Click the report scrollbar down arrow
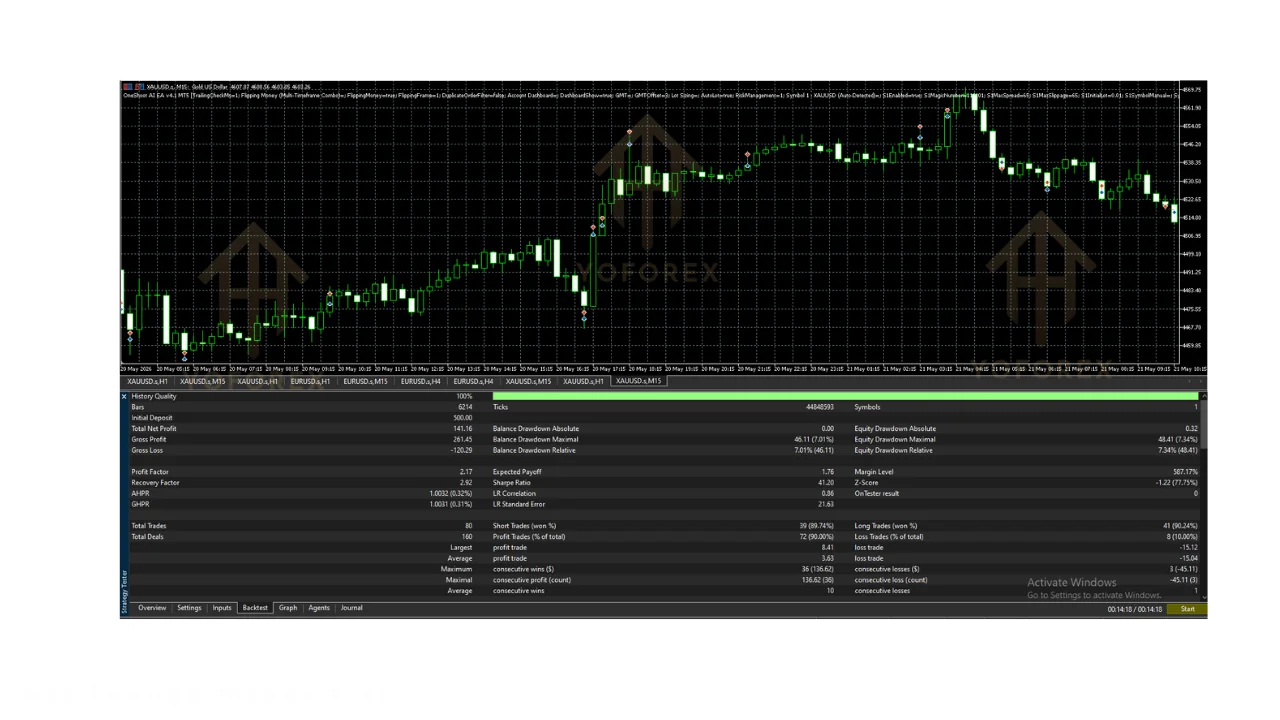The width and height of the screenshot is (1280, 720). coord(1203,597)
